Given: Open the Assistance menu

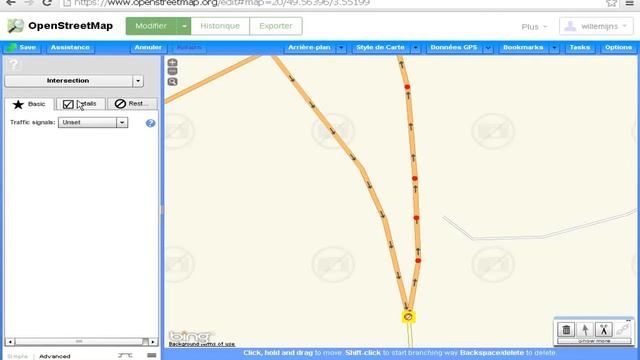Looking at the screenshot, I should point(70,47).
